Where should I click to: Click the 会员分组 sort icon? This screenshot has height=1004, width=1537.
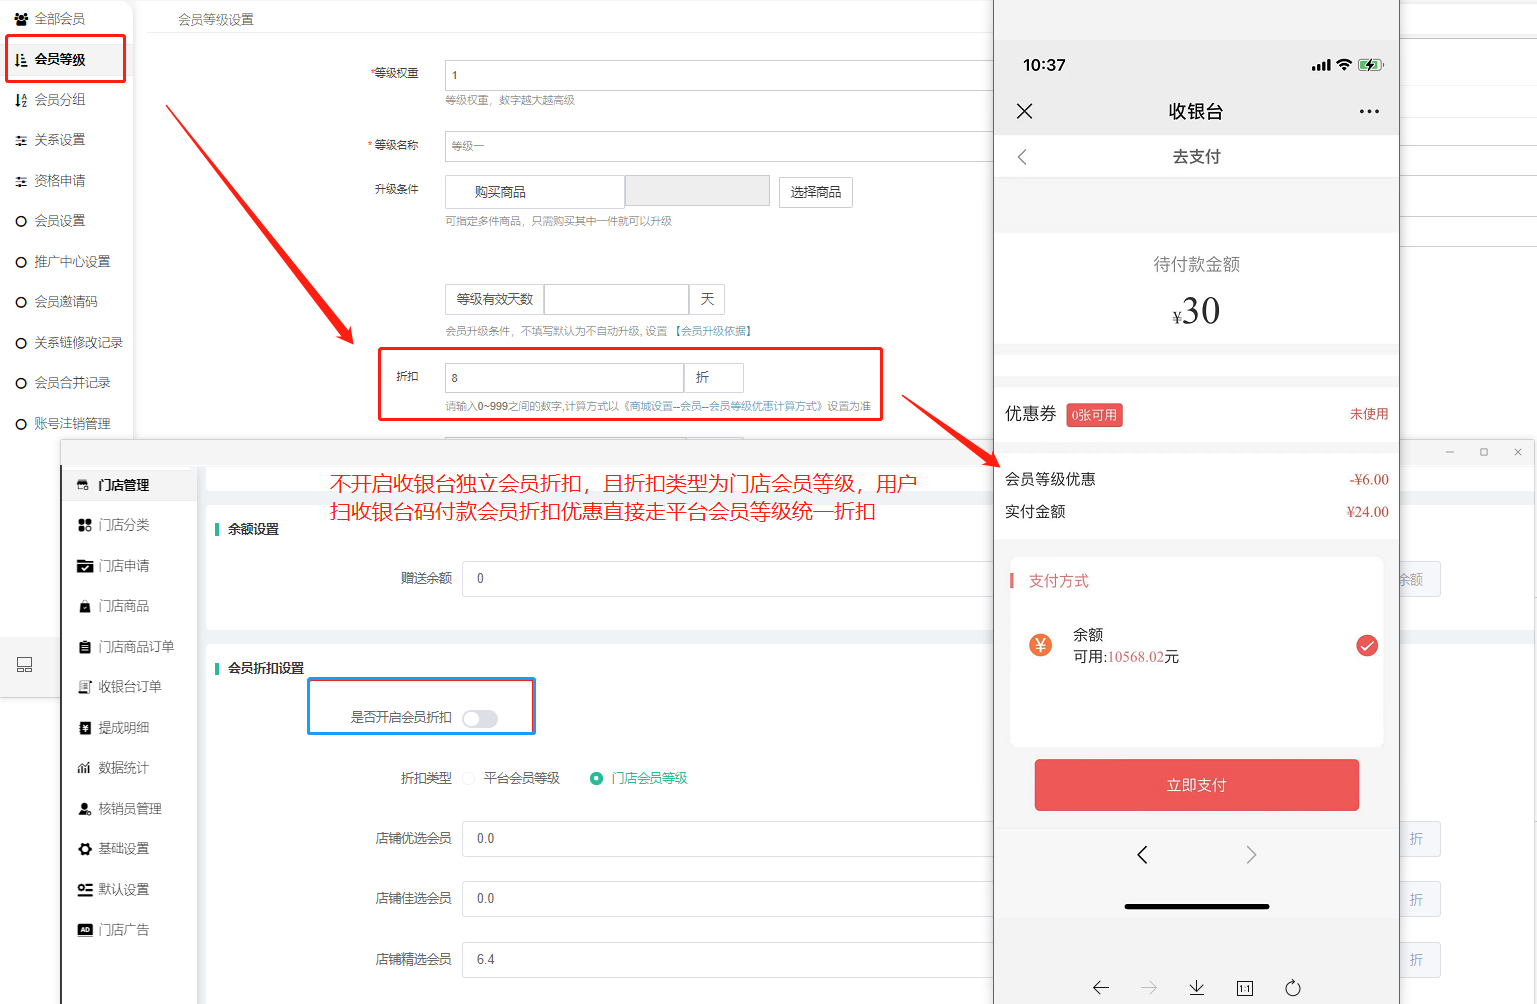click(21, 100)
